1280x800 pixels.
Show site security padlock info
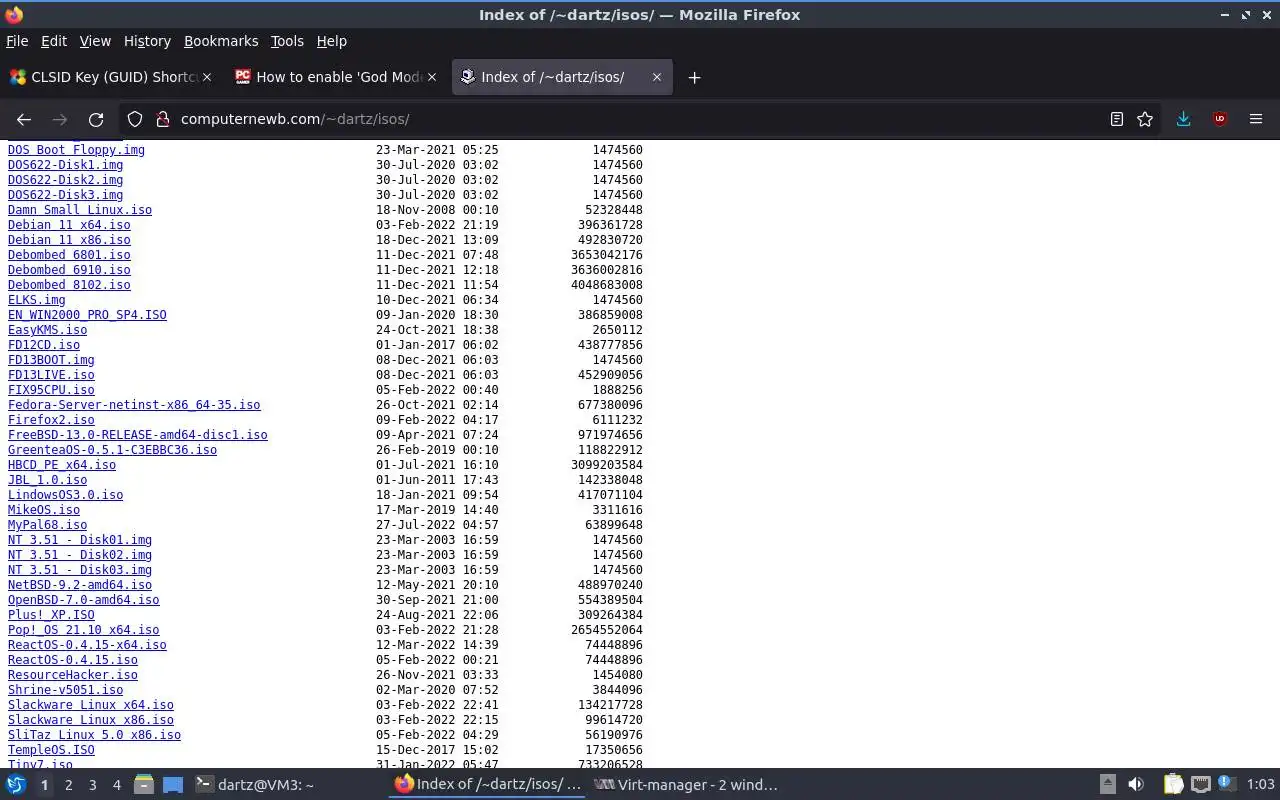[163, 119]
